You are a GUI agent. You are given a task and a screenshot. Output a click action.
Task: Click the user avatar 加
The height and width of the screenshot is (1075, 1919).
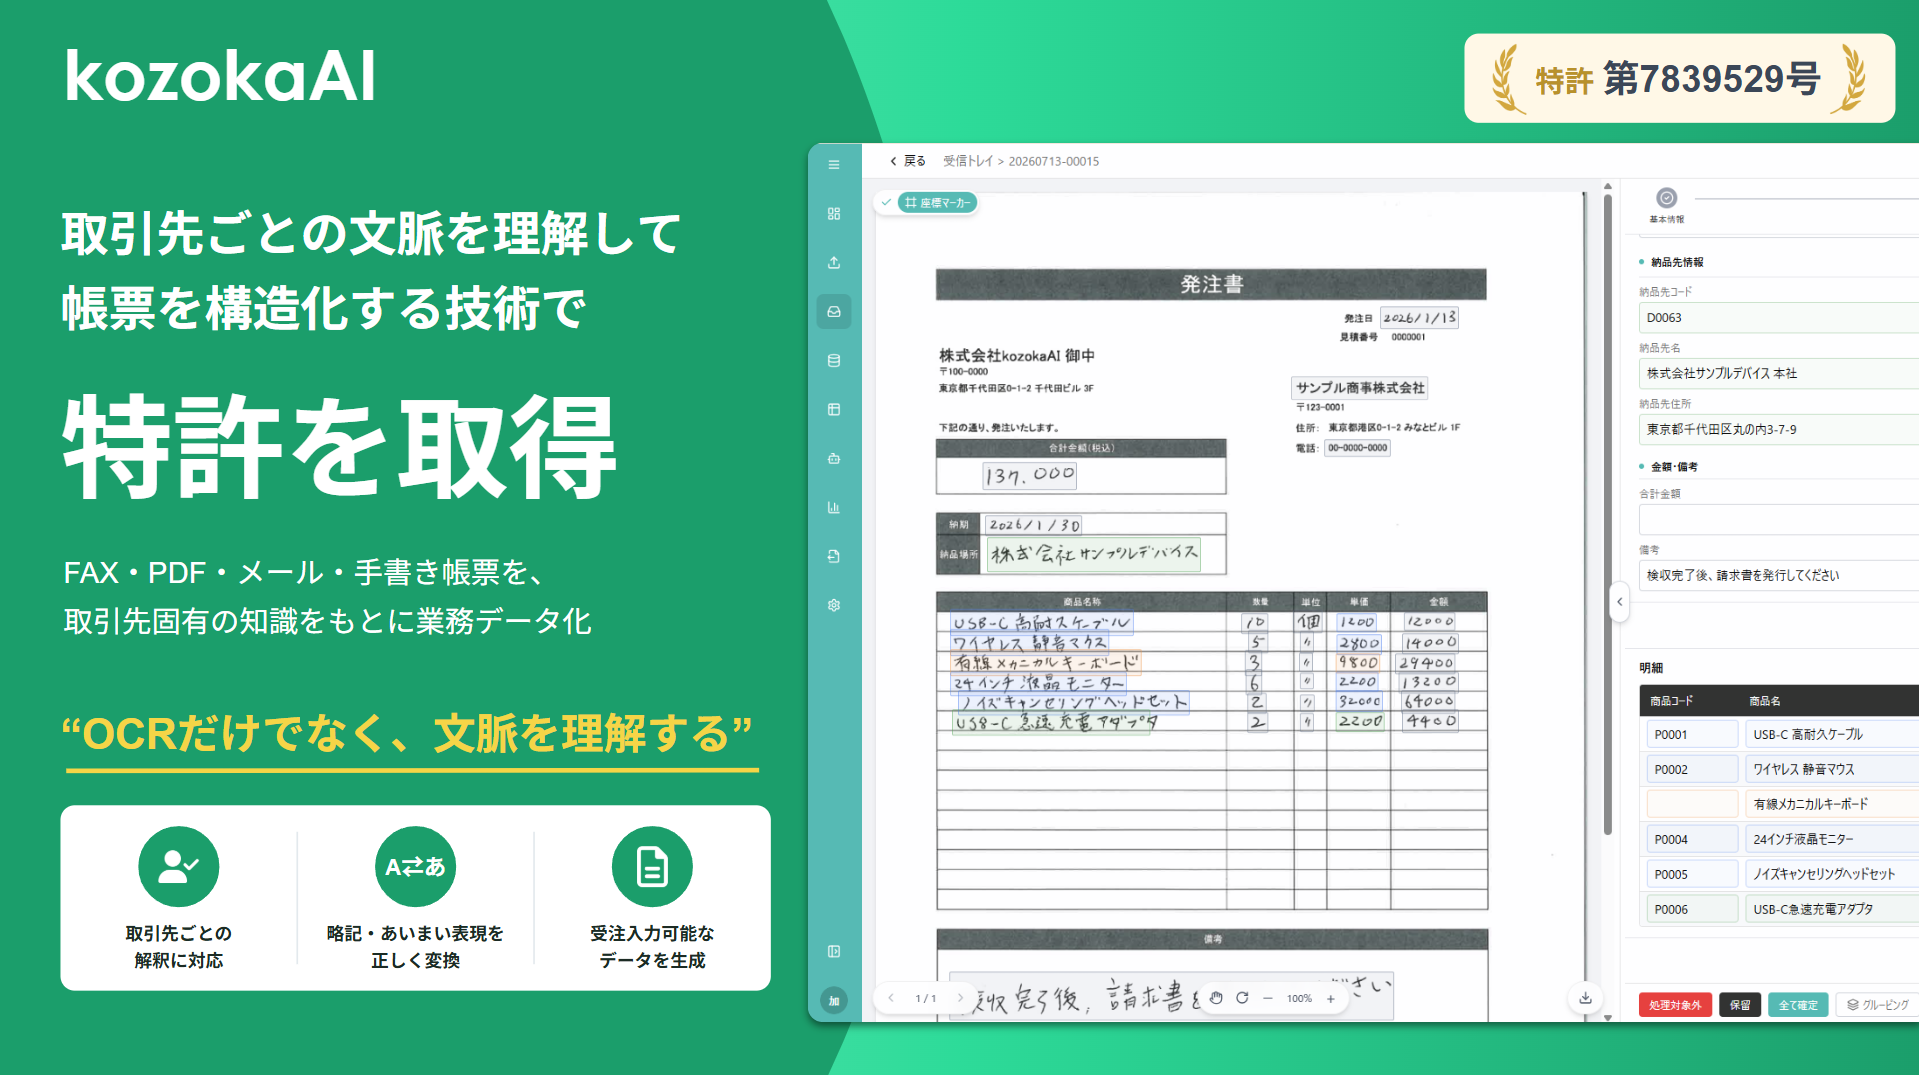(x=834, y=1000)
